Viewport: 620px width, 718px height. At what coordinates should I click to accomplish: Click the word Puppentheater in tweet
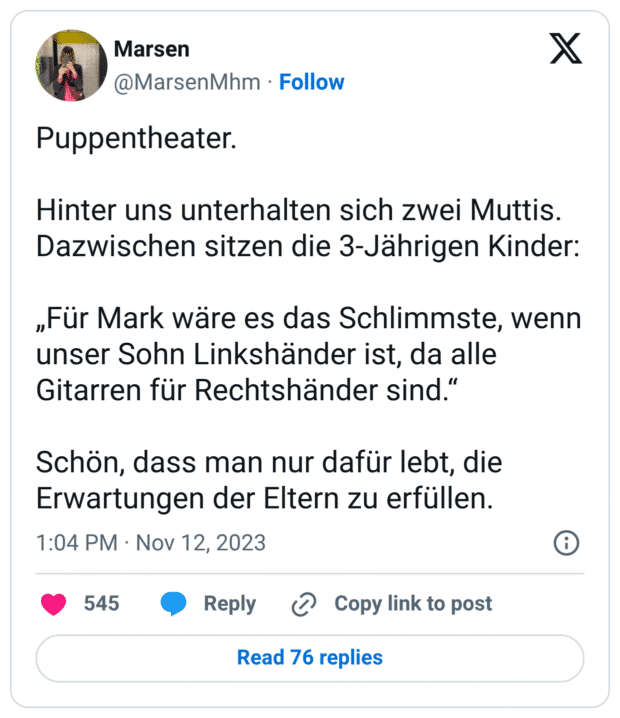pos(137,137)
